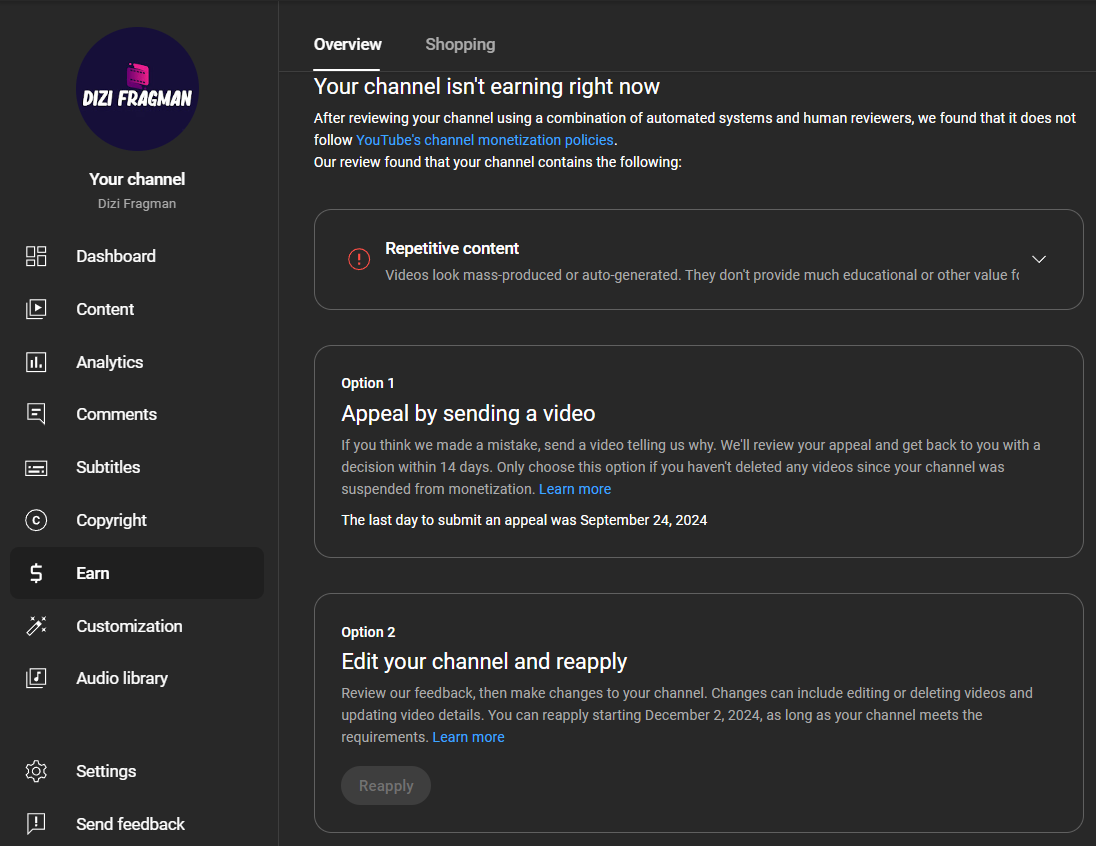Click the Option 1 label
Image resolution: width=1096 pixels, height=846 pixels.
pyautogui.click(x=368, y=383)
